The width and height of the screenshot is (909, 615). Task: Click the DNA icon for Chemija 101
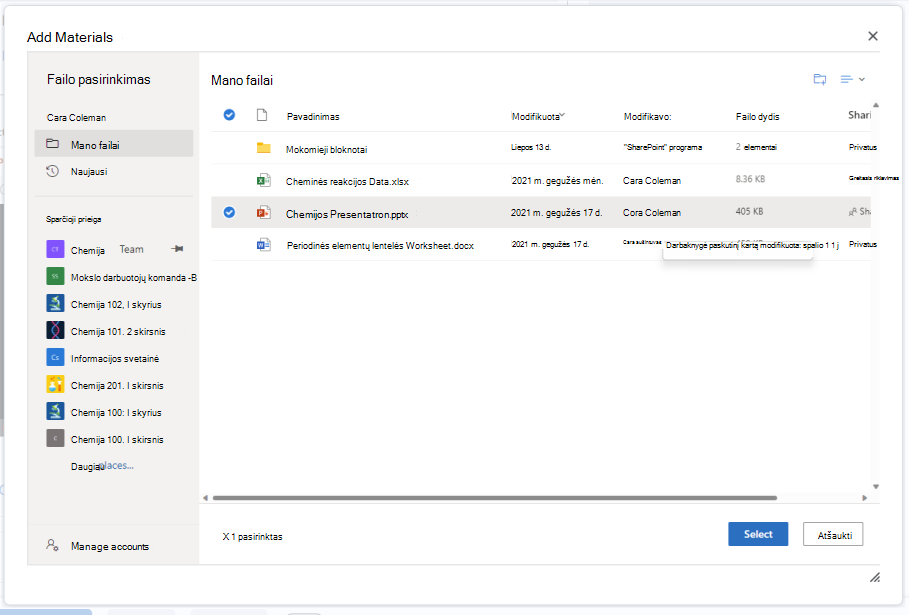(x=55, y=330)
